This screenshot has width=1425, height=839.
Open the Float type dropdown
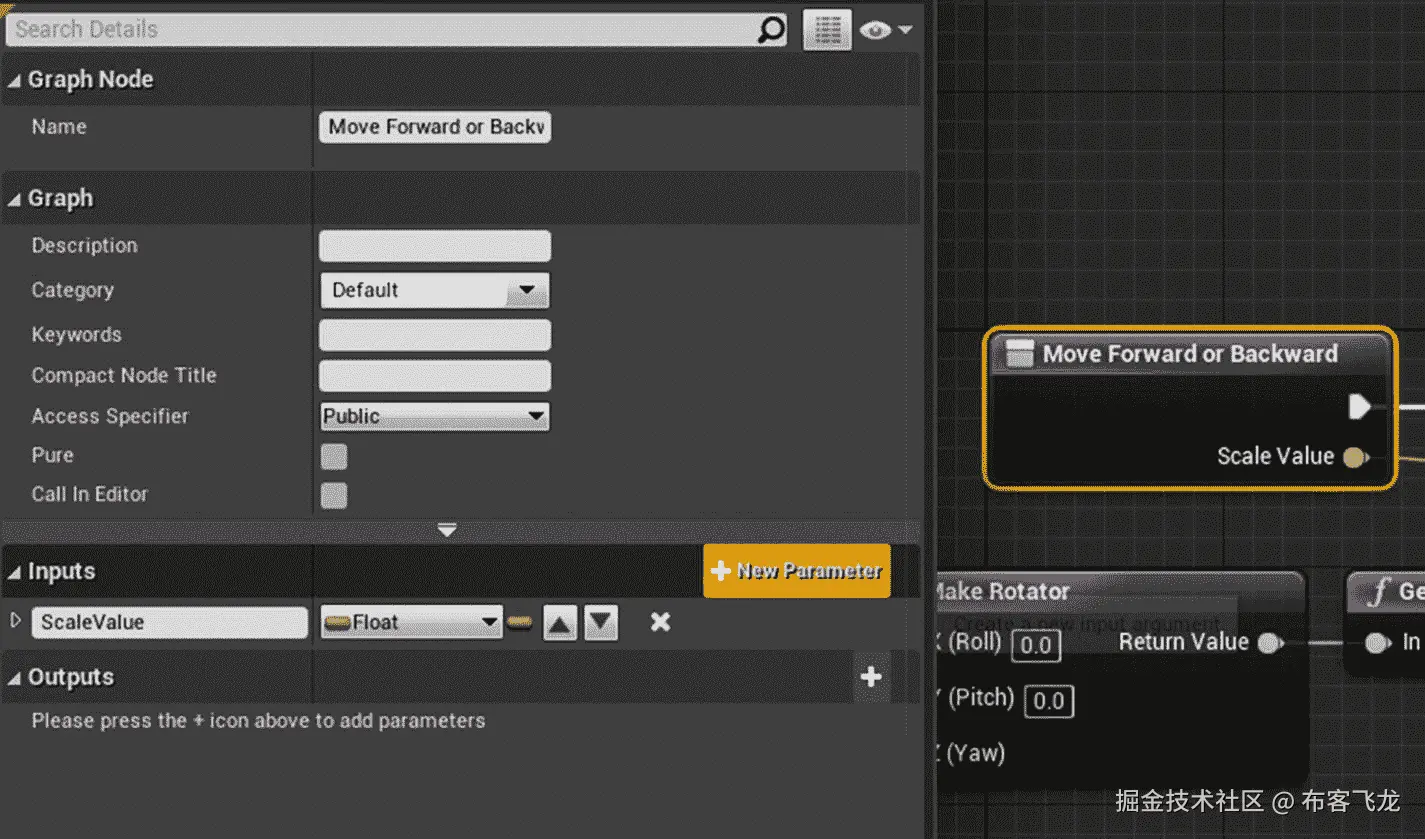pos(411,622)
